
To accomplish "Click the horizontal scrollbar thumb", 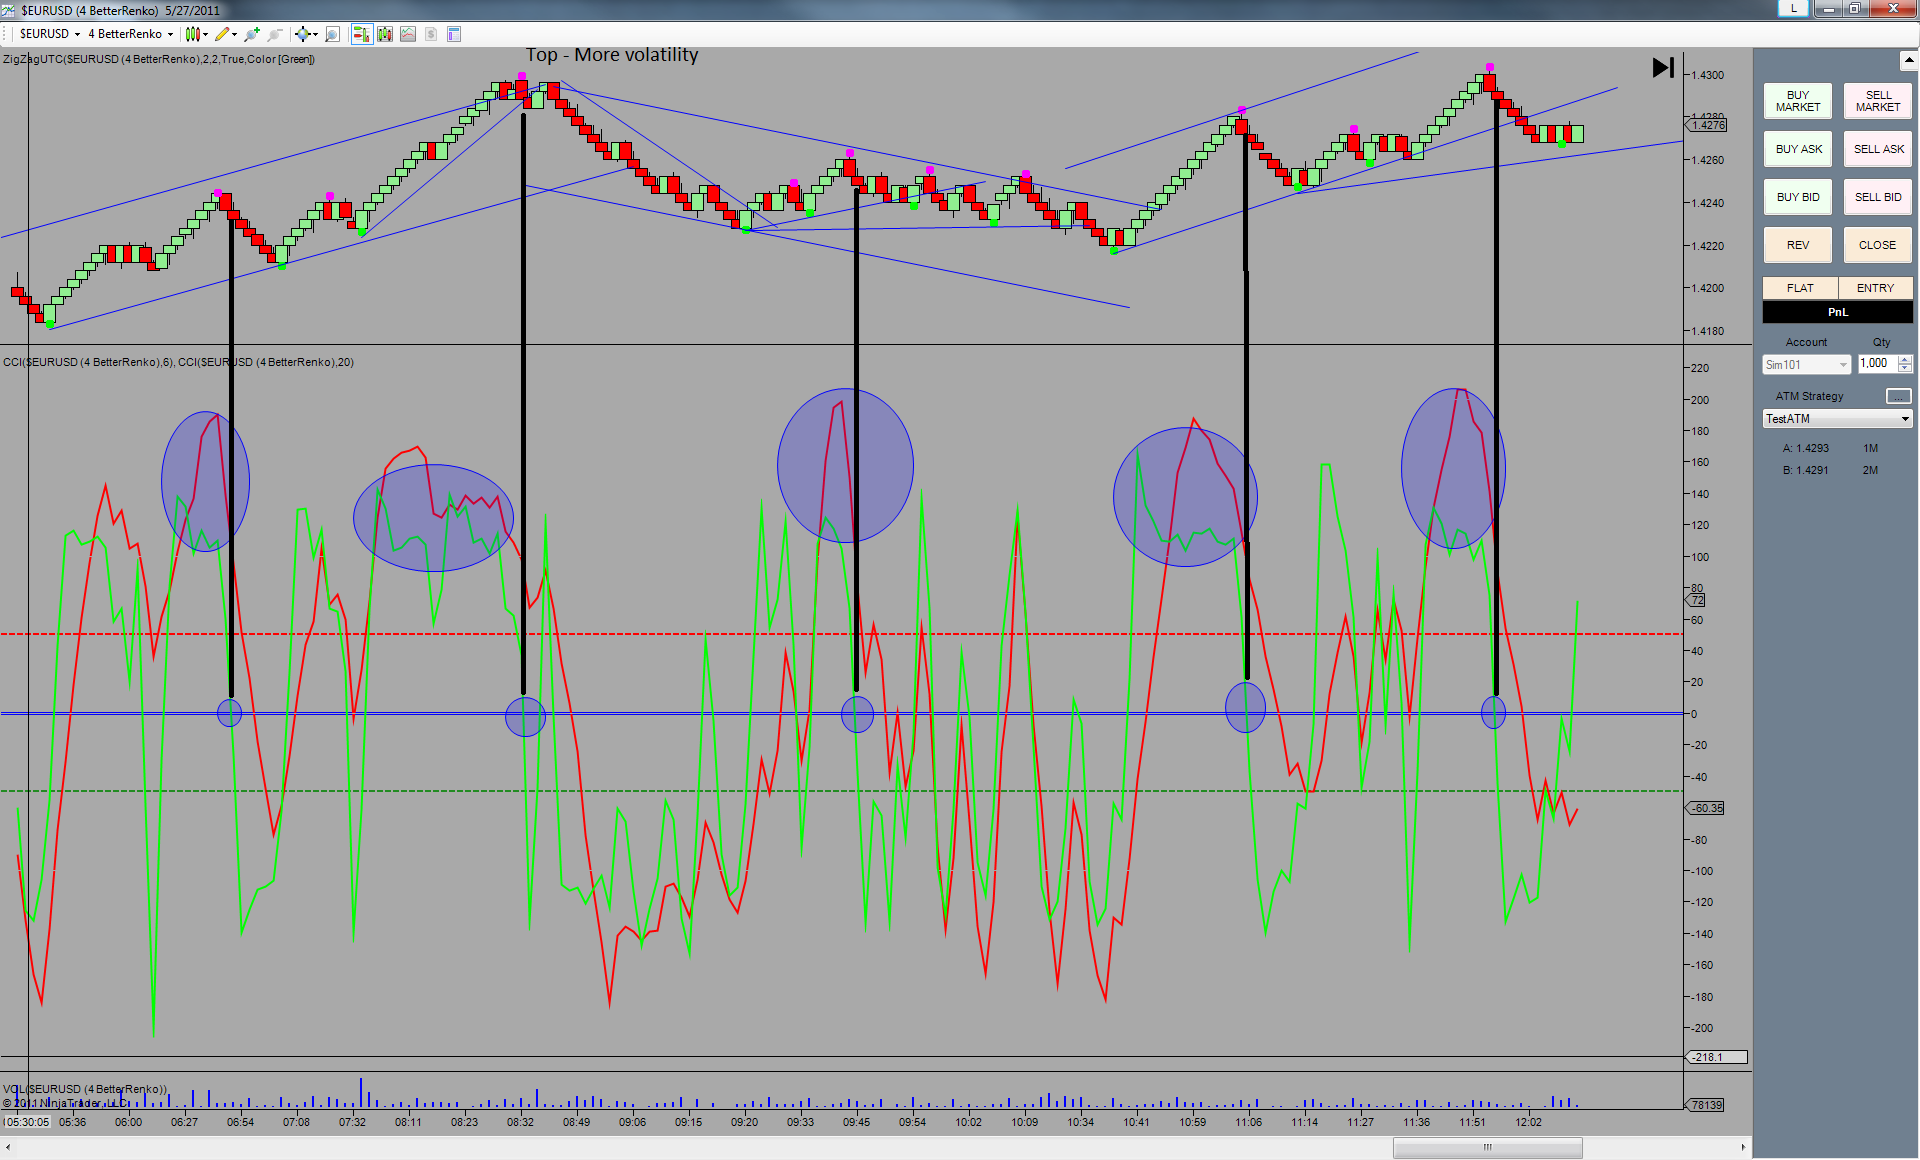I will coord(1487,1147).
